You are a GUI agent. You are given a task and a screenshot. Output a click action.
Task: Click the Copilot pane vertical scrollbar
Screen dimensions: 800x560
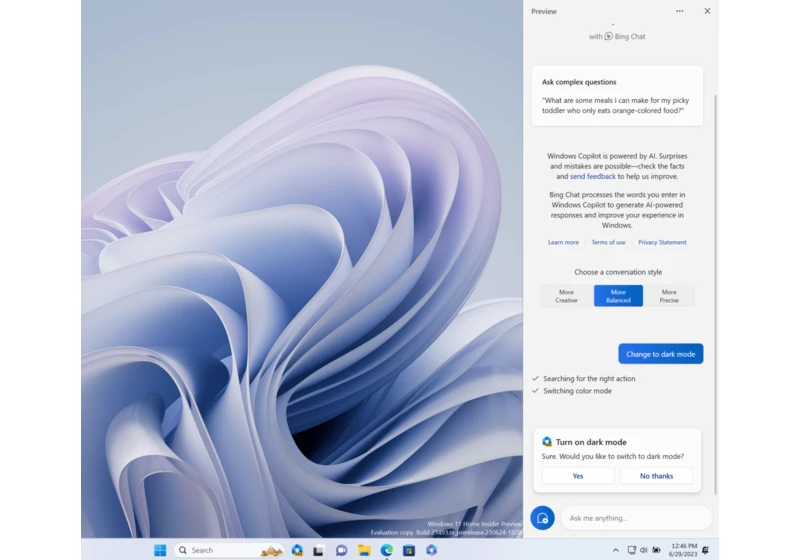click(715, 294)
